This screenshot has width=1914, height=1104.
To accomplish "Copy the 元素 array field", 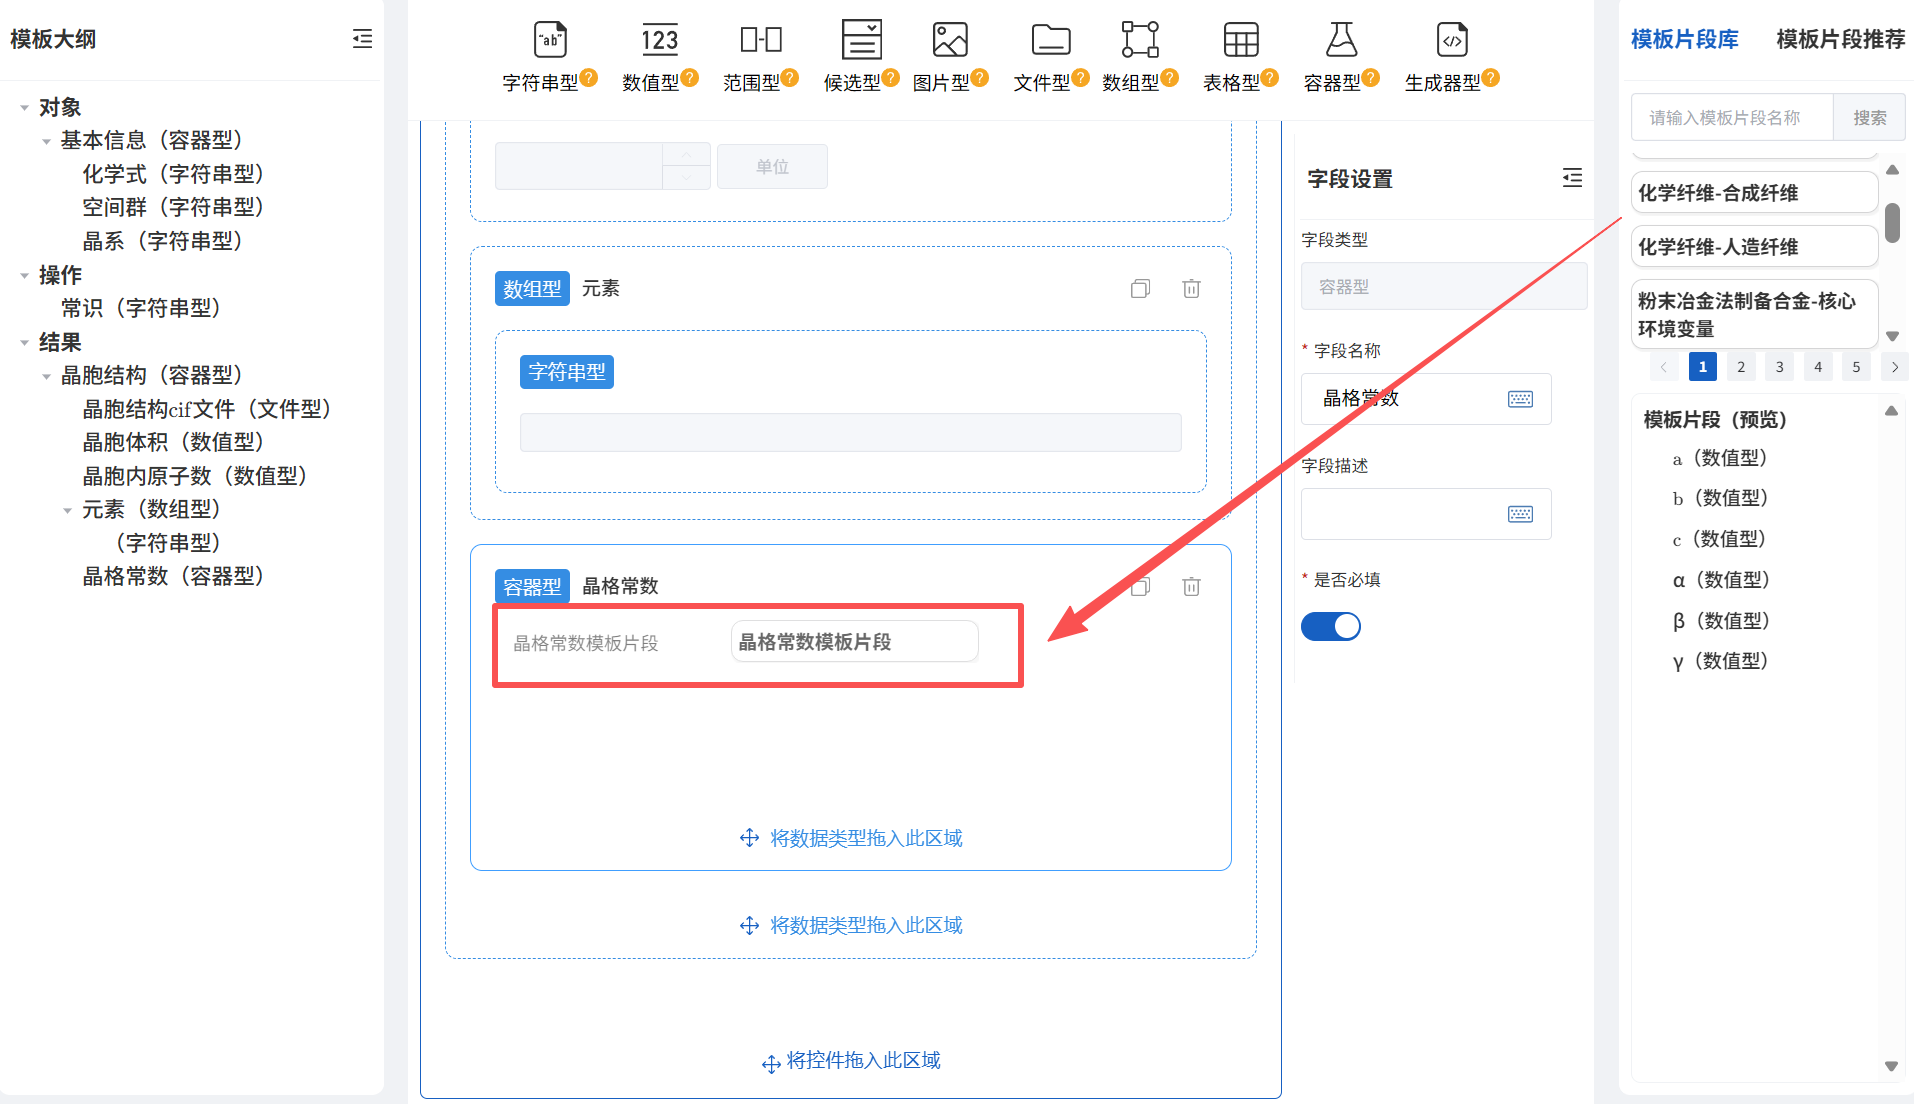I will [x=1139, y=288].
